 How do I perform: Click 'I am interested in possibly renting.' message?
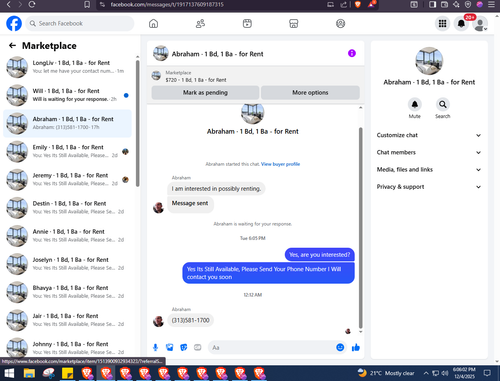click(x=216, y=189)
